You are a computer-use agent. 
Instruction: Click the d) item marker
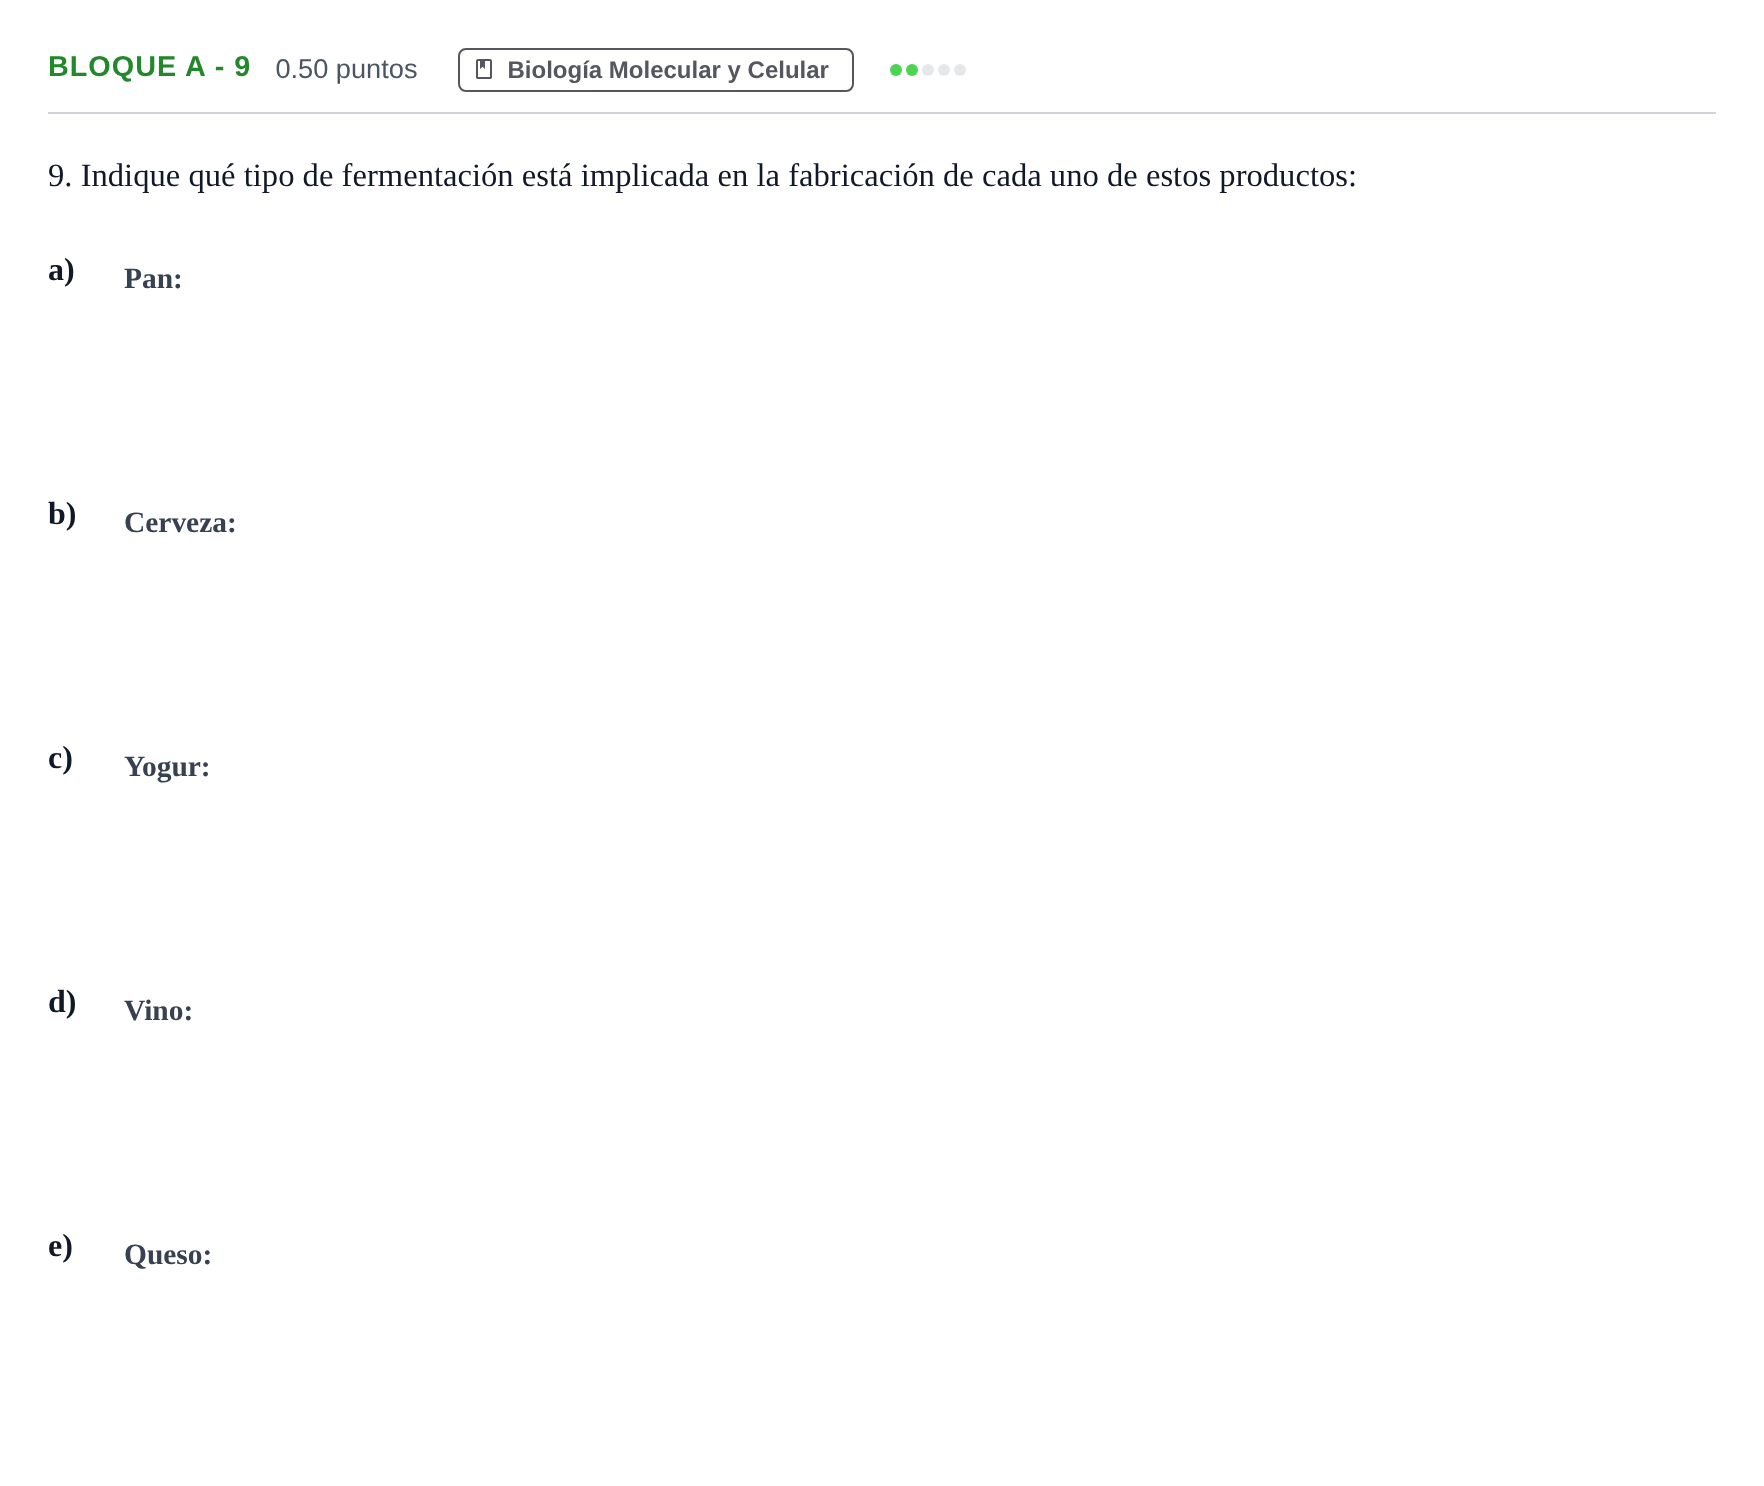[x=62, y=1002]
